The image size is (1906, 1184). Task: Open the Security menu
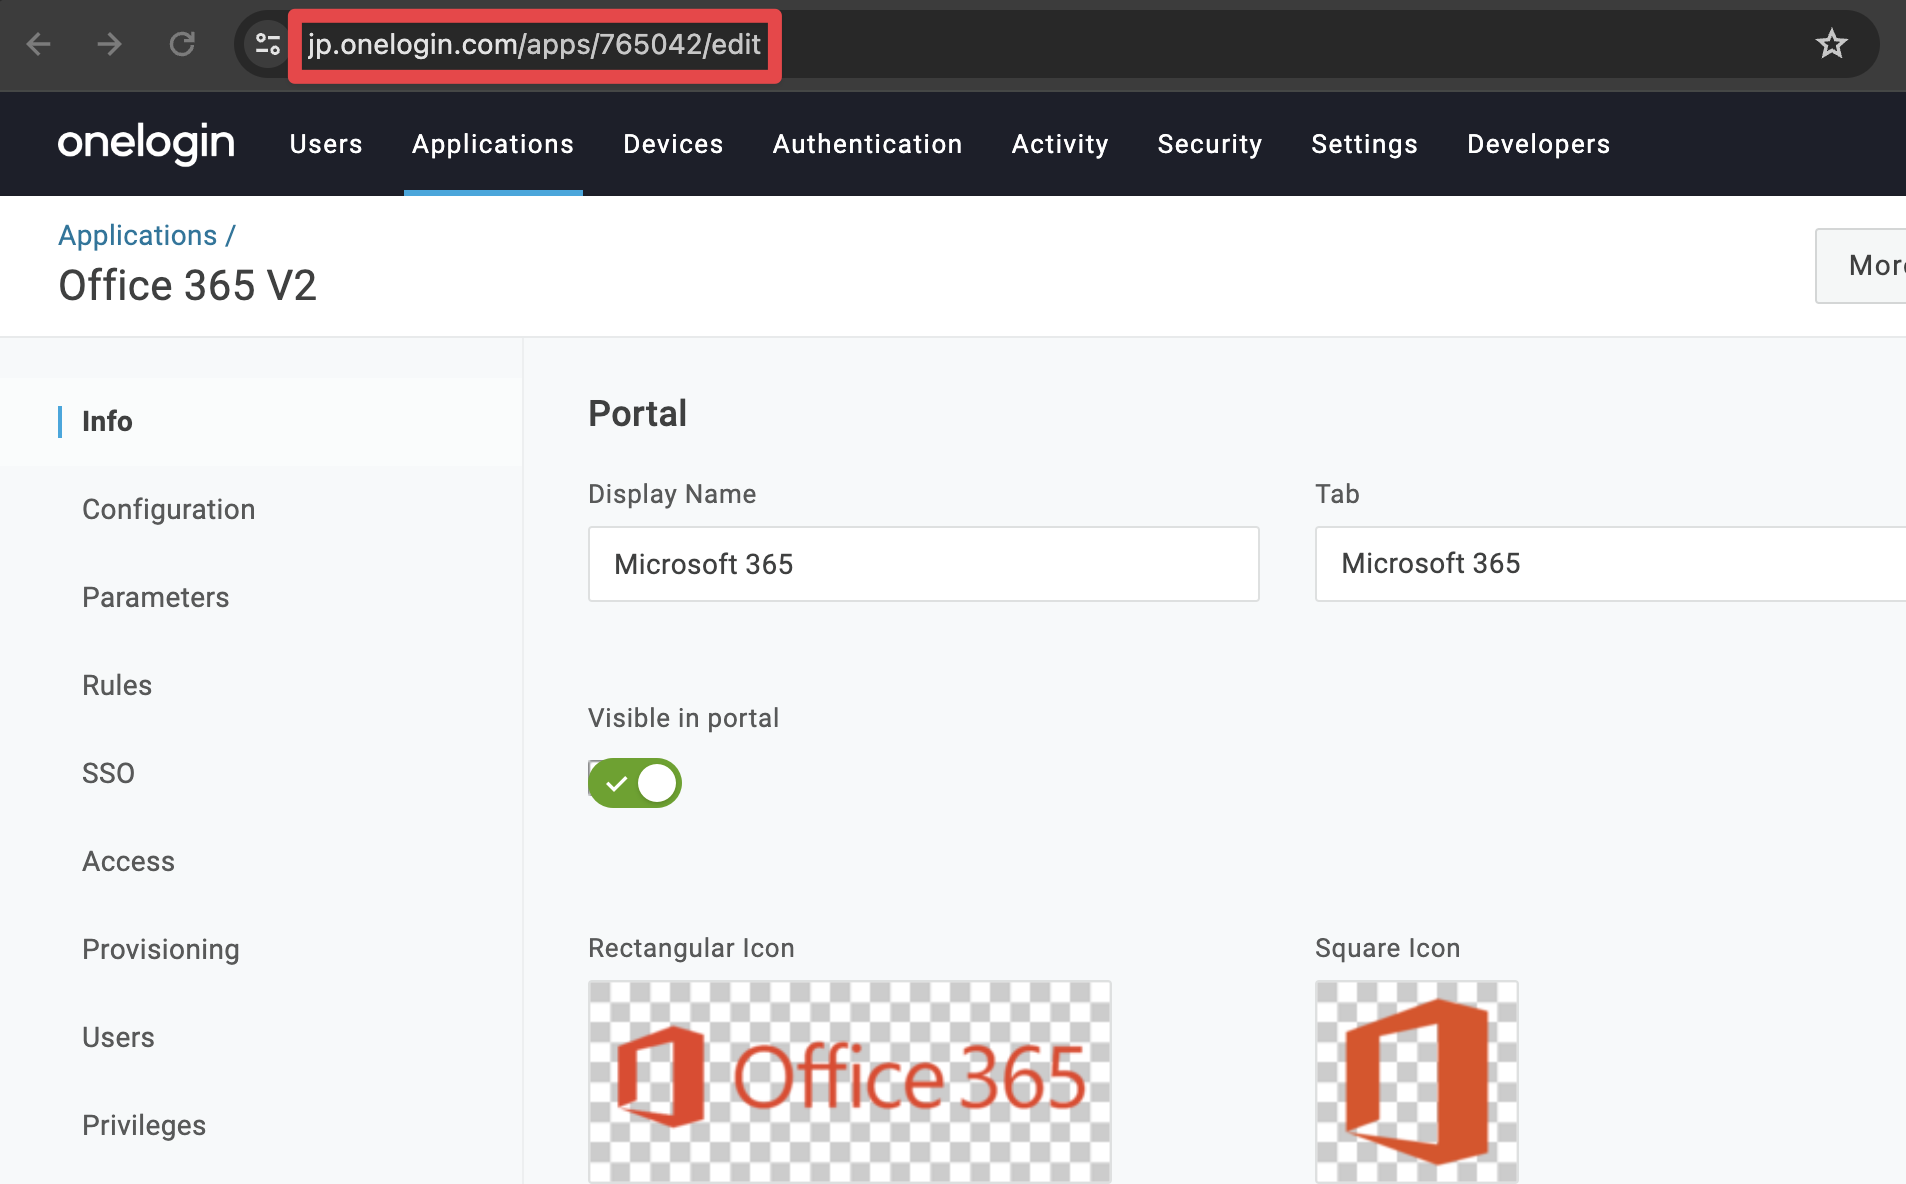(1210, 144)
